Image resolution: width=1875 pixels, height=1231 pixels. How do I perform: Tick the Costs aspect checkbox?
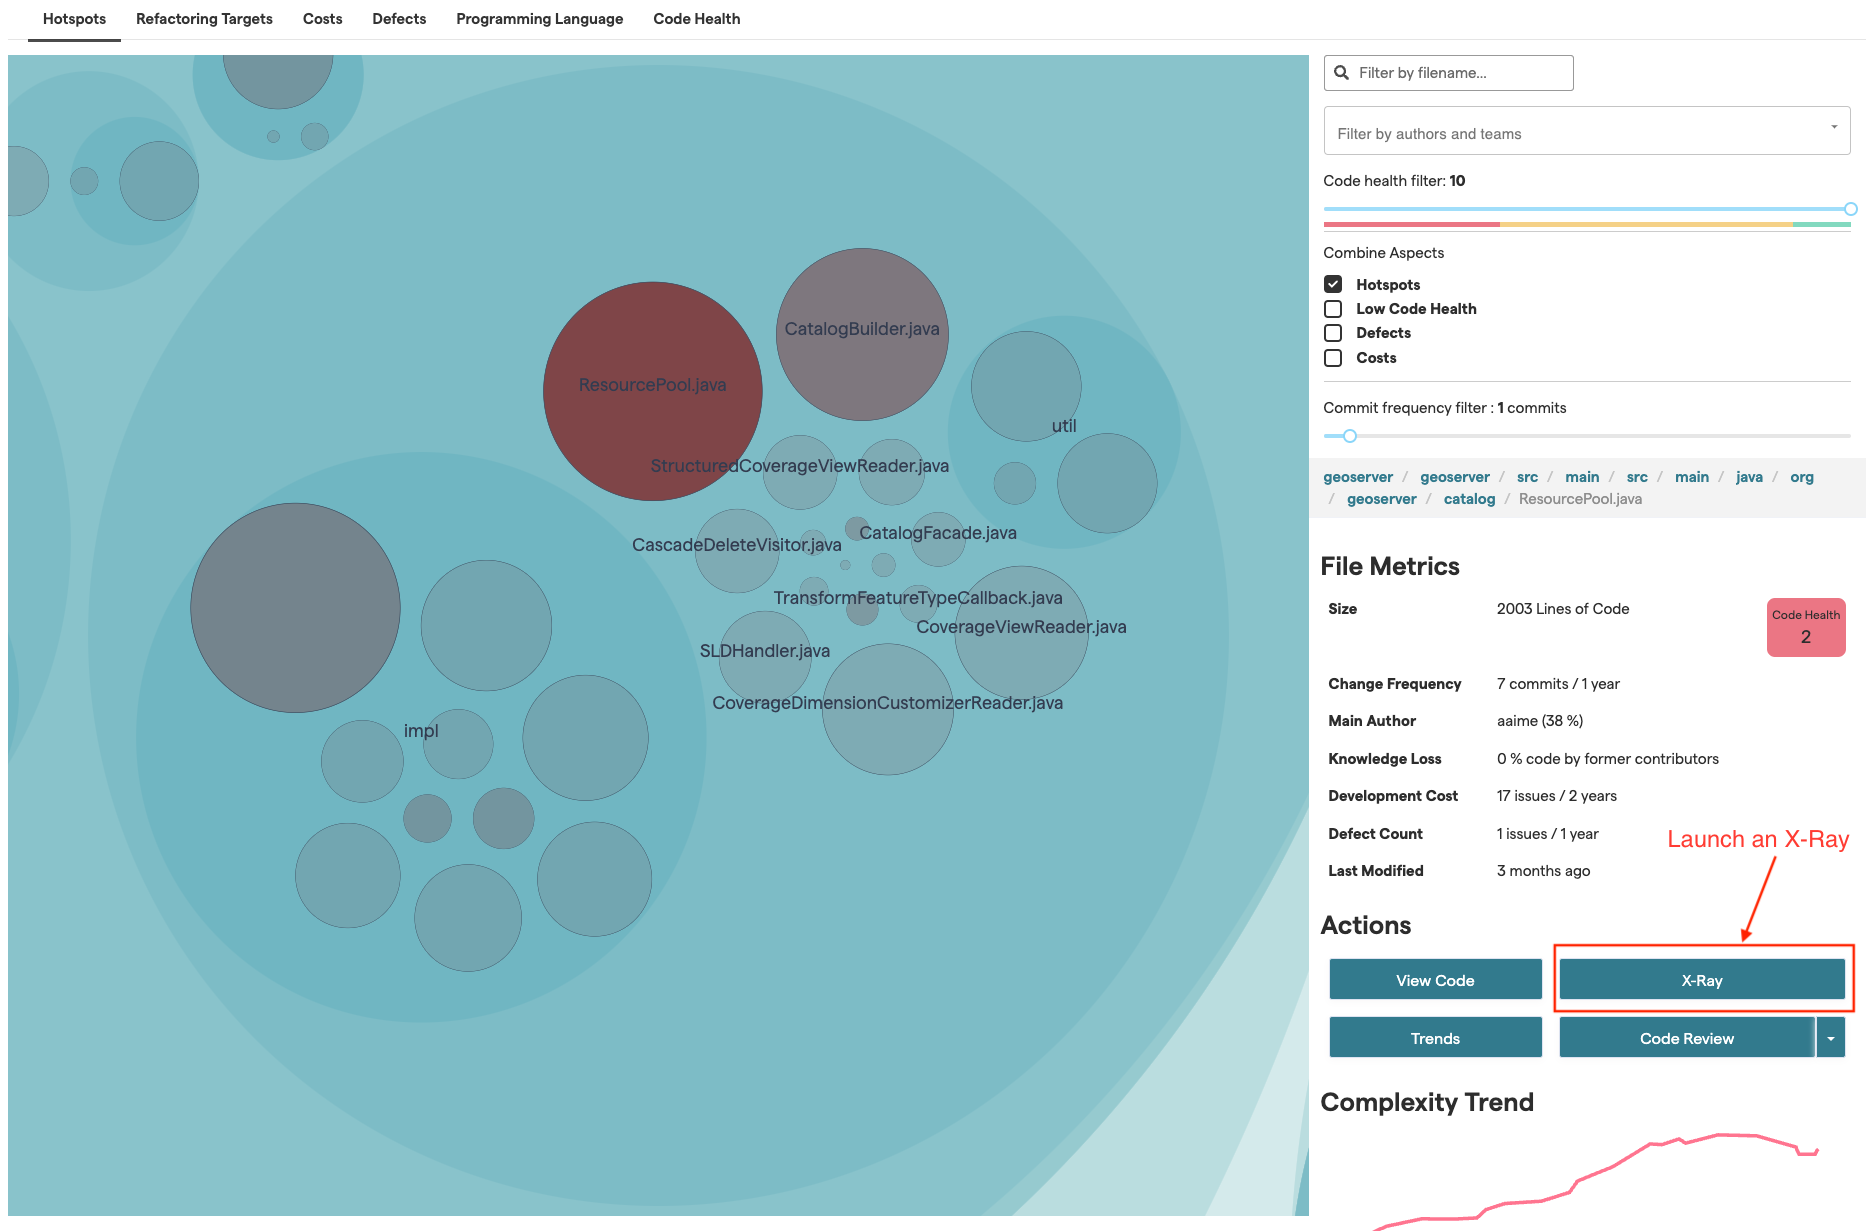[1333, 358]
